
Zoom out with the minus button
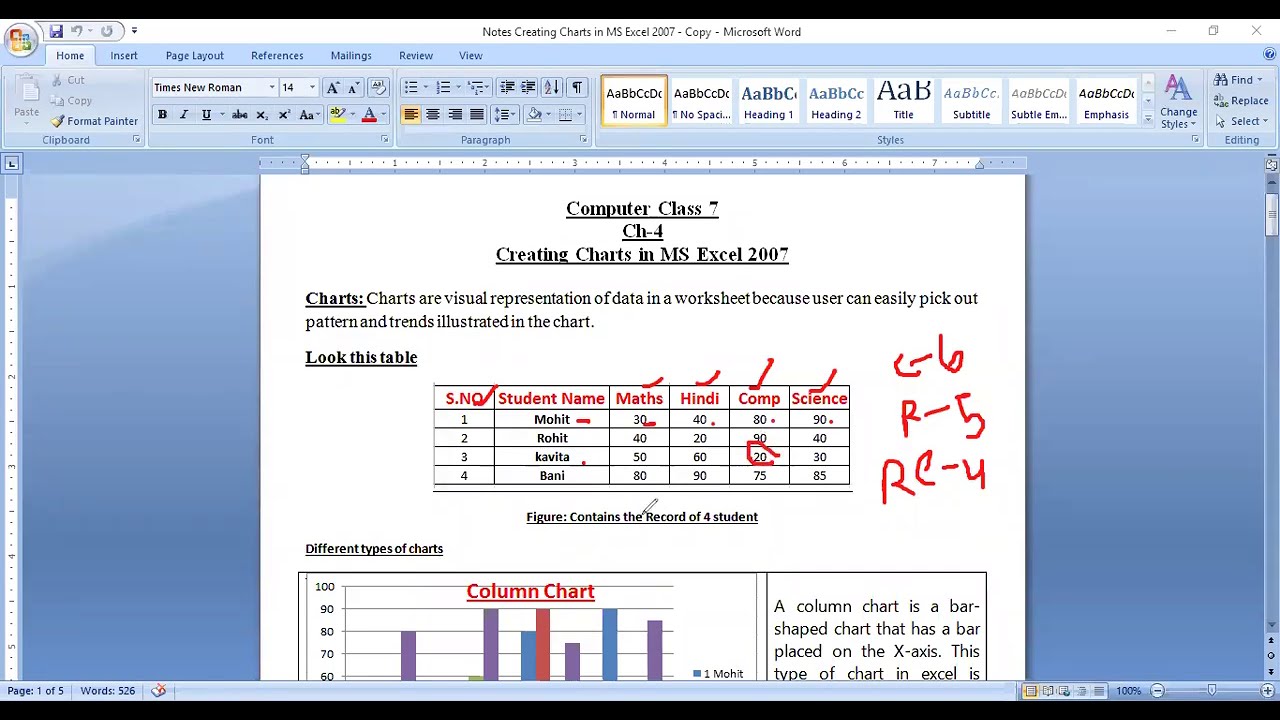(1157, 691)
